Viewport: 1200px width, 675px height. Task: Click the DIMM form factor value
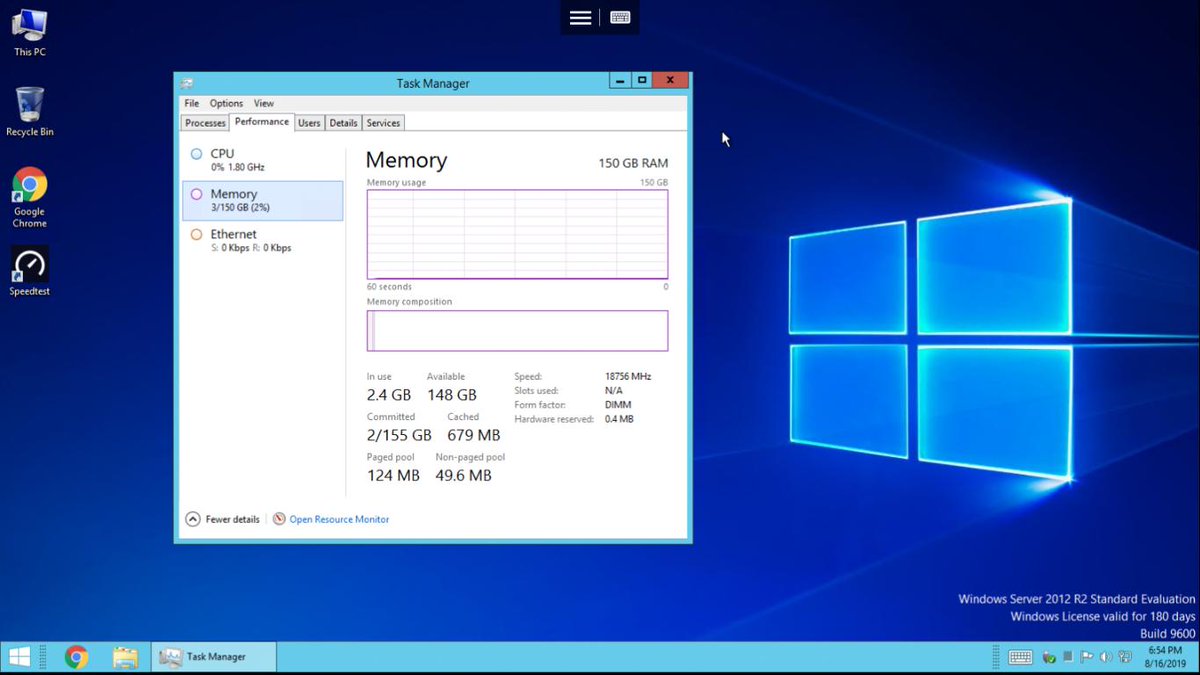tap(618, 405)
